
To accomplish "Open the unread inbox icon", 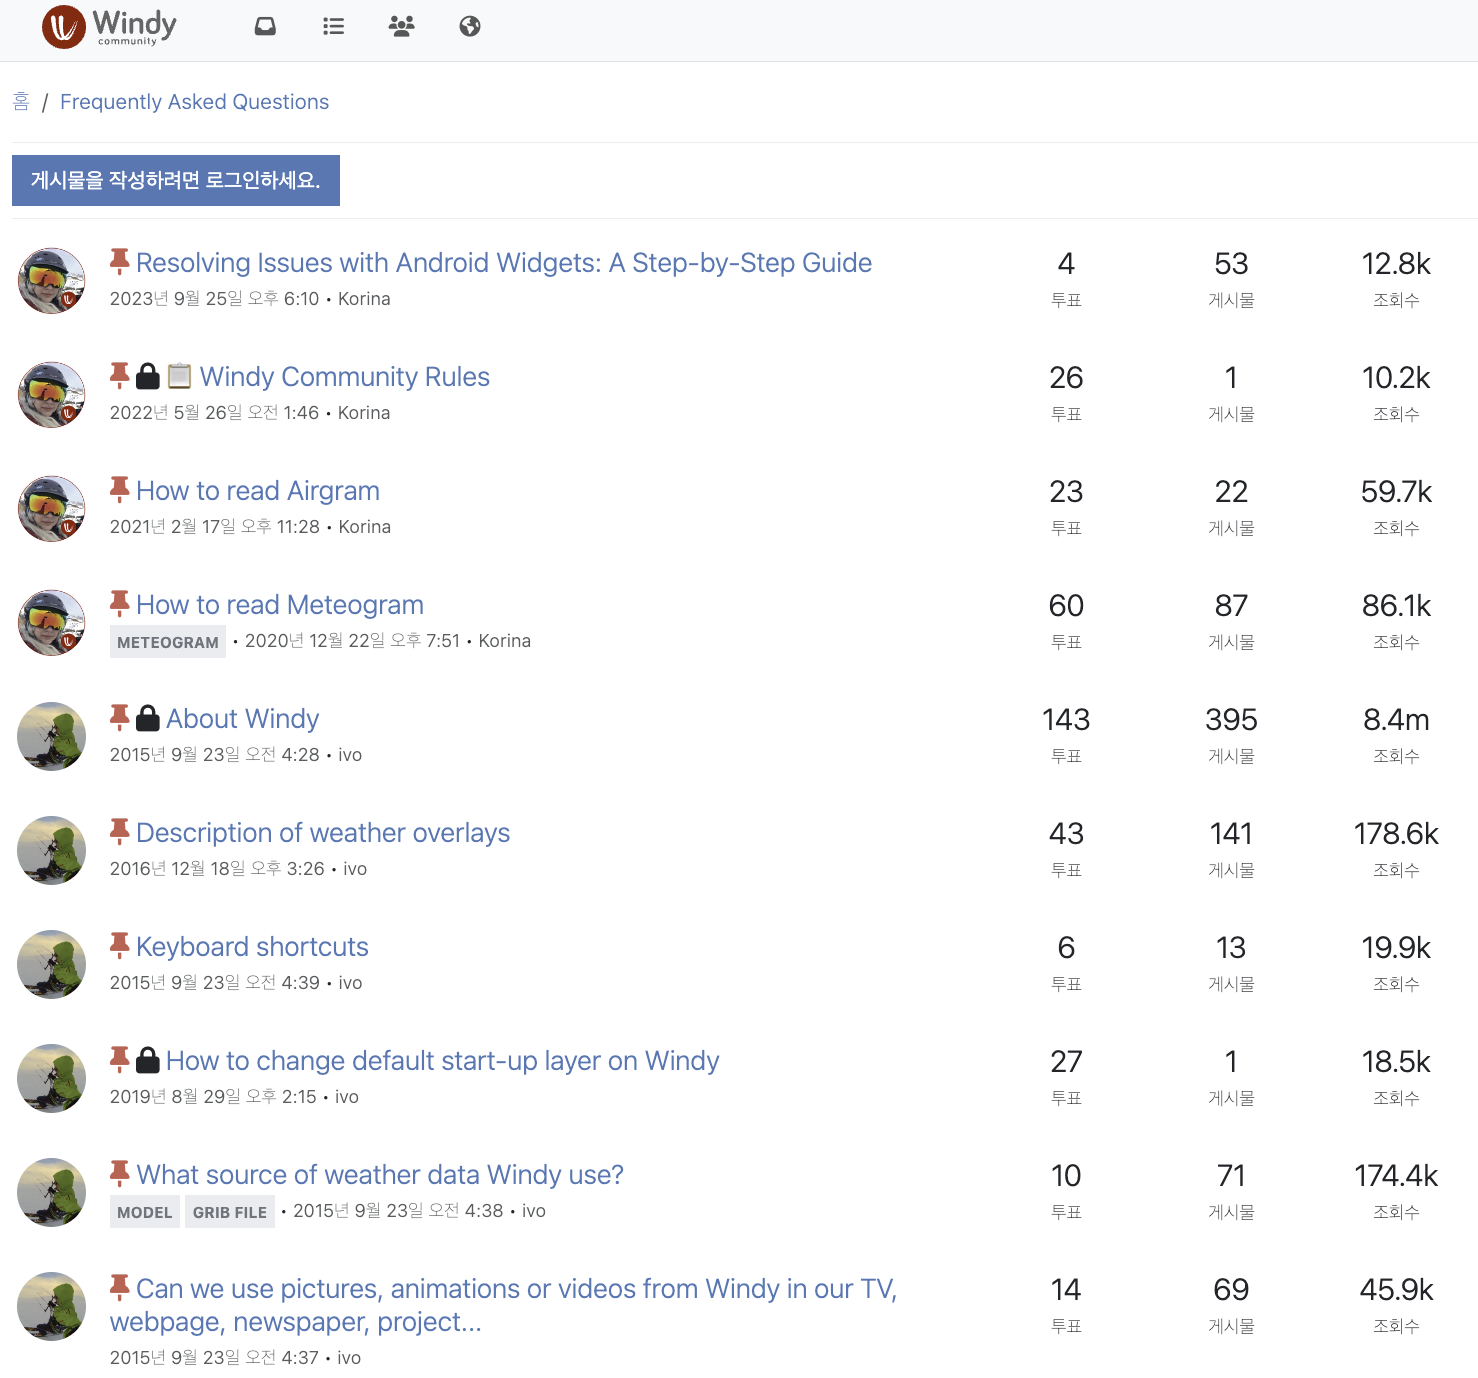I will (265, 26).
